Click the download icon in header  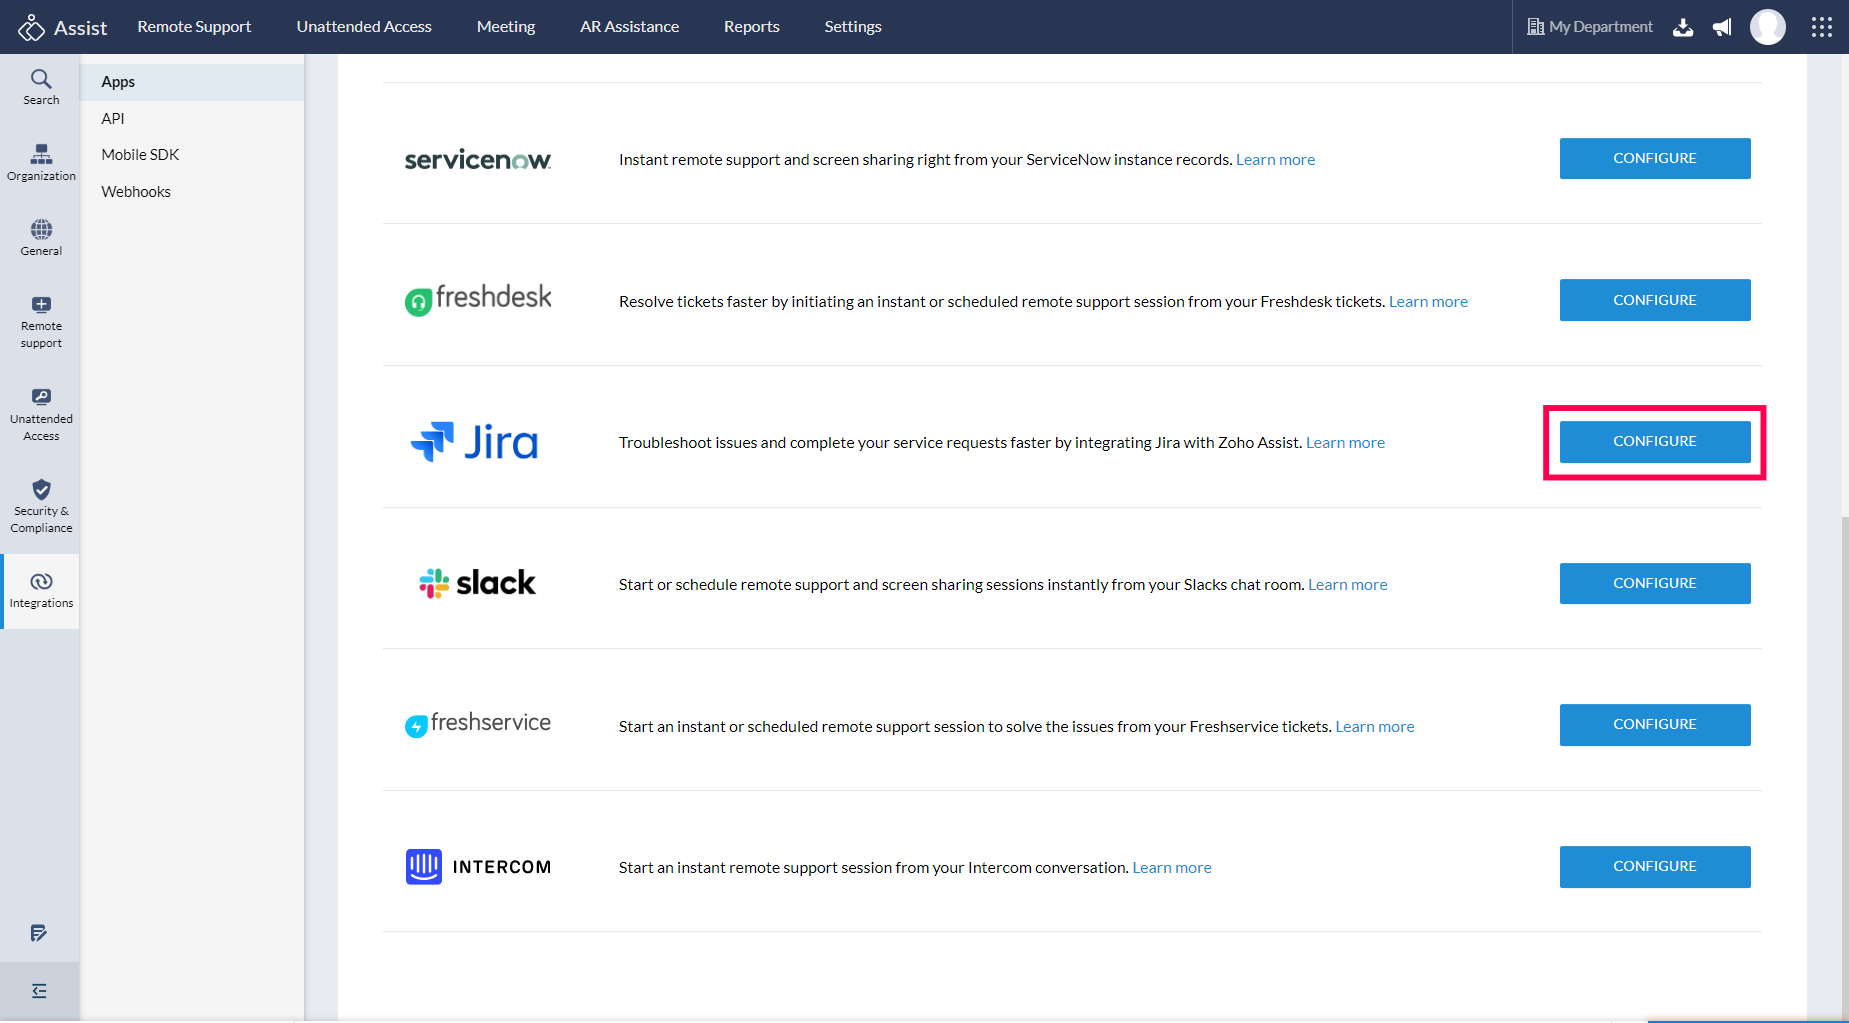tap(1683, 27)
